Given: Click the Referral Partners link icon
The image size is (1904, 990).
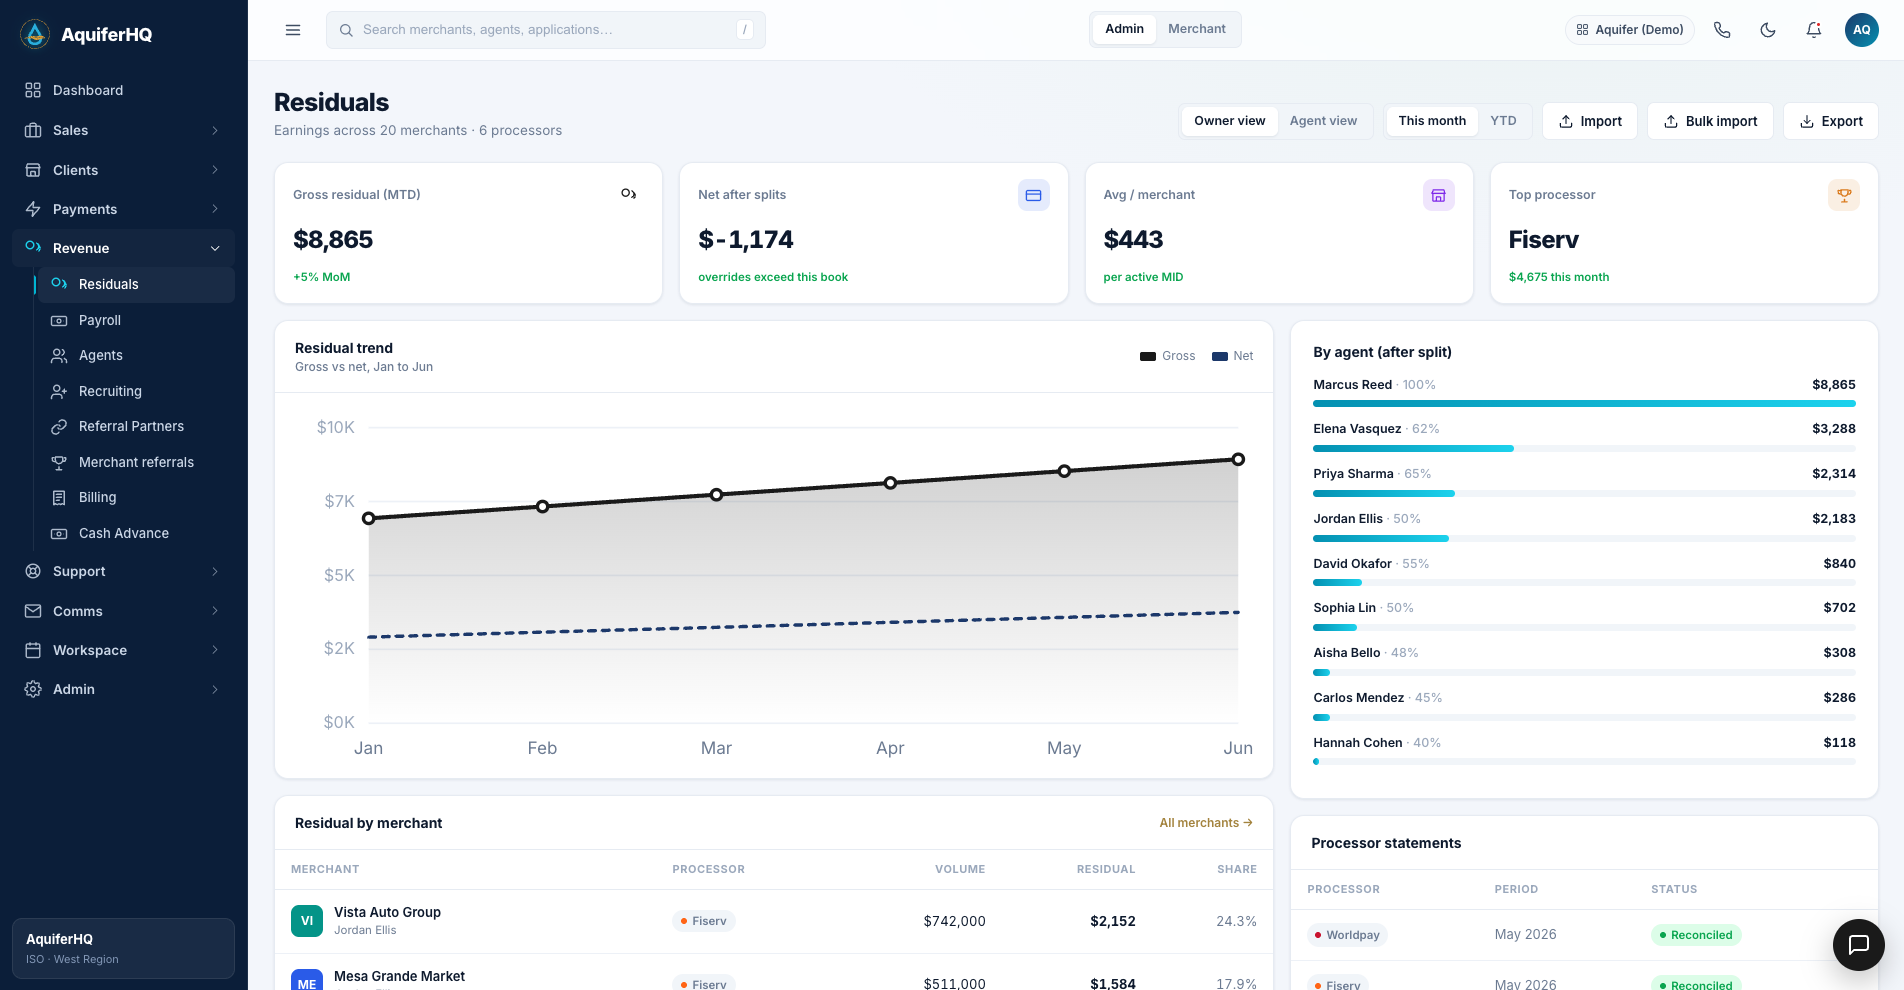Looking at the screenshot, I should 59,427.
